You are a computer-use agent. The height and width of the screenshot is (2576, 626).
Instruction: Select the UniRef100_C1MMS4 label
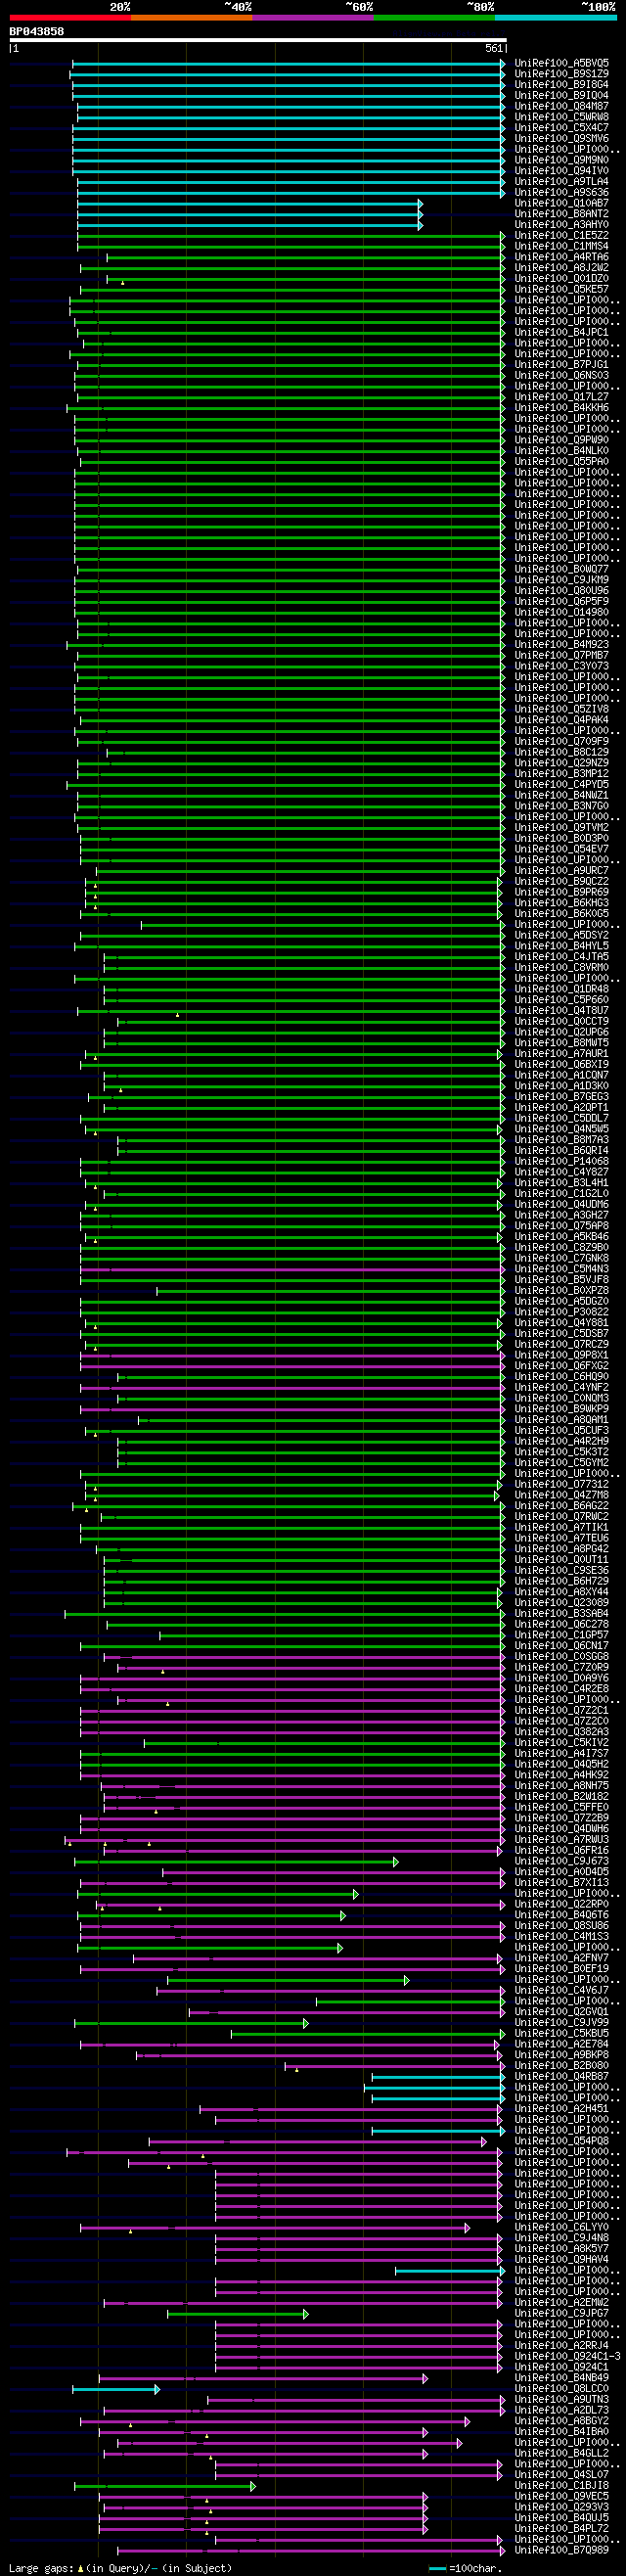click(x=562, y=247)
